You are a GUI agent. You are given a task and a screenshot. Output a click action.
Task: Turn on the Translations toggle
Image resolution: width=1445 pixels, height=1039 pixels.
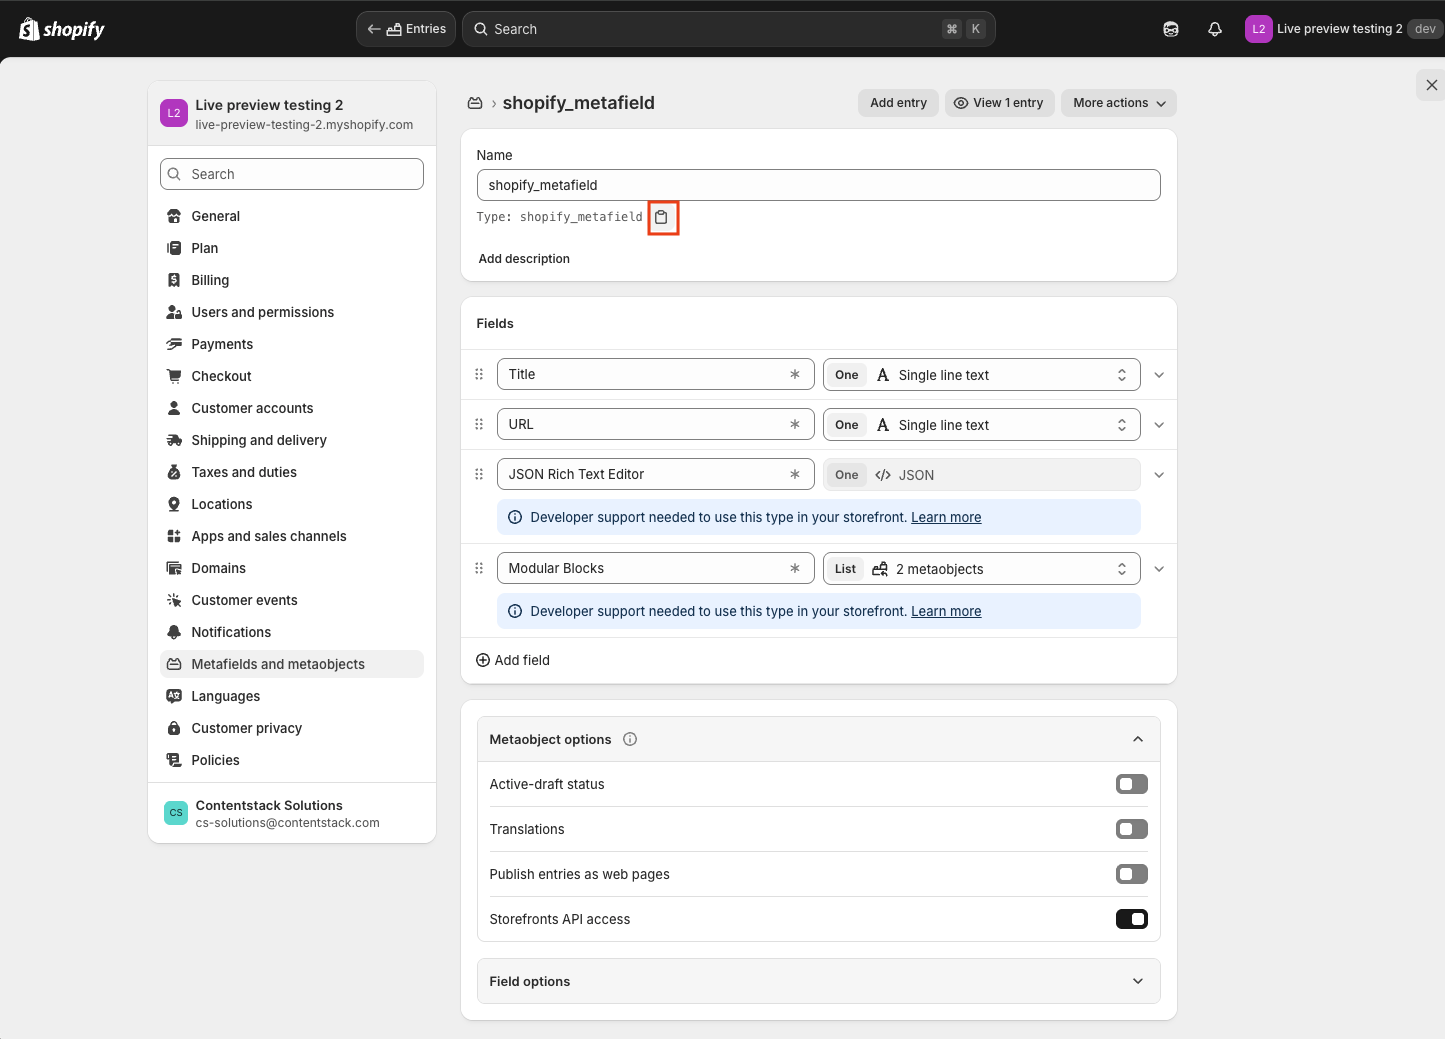pos(1131,829)
